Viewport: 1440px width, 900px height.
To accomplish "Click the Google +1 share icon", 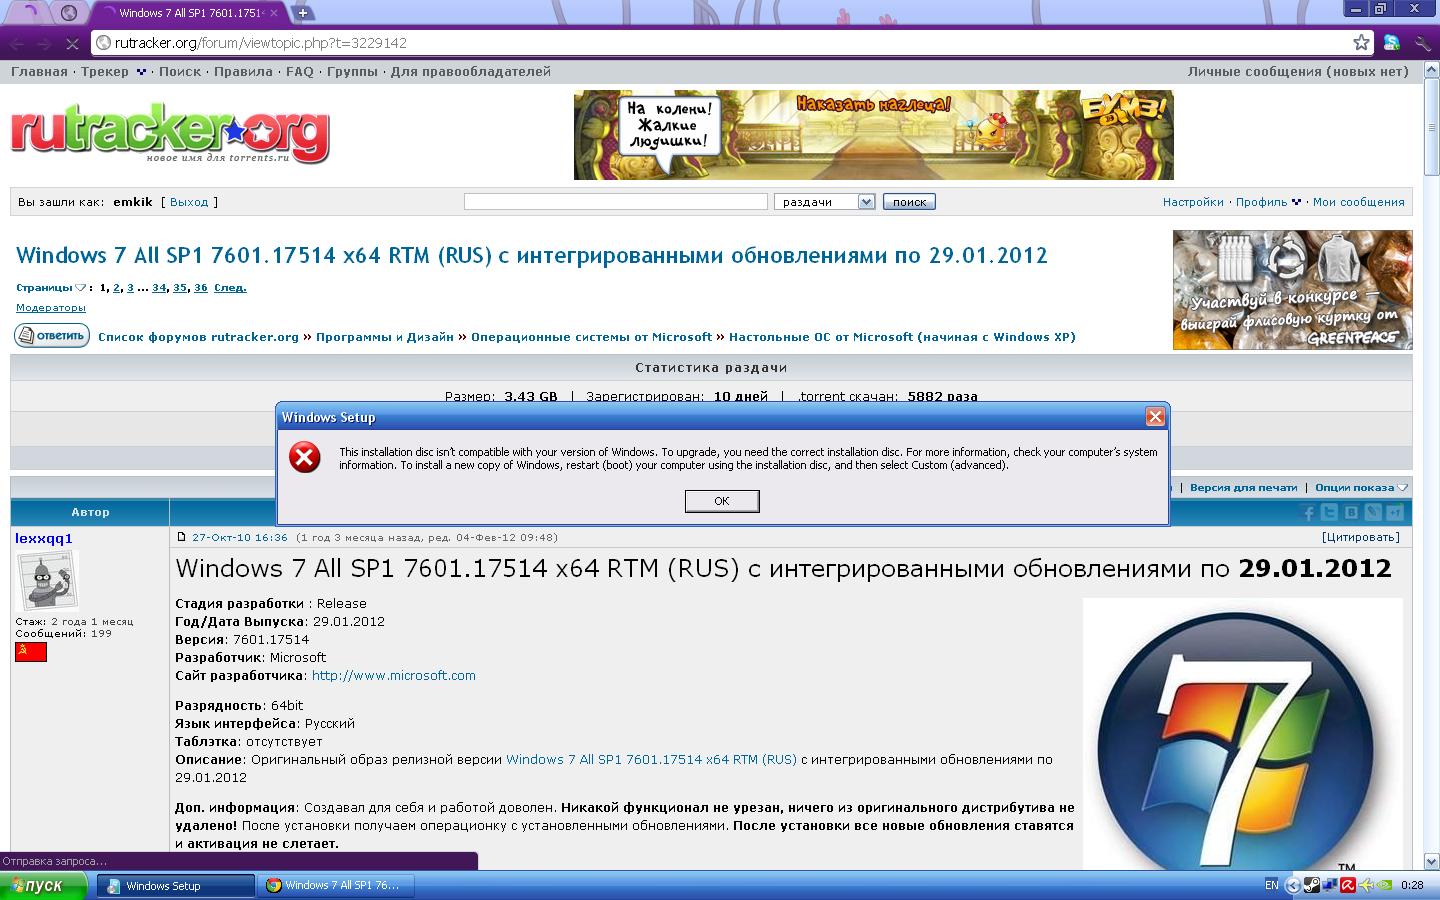I will [1395, 513].
